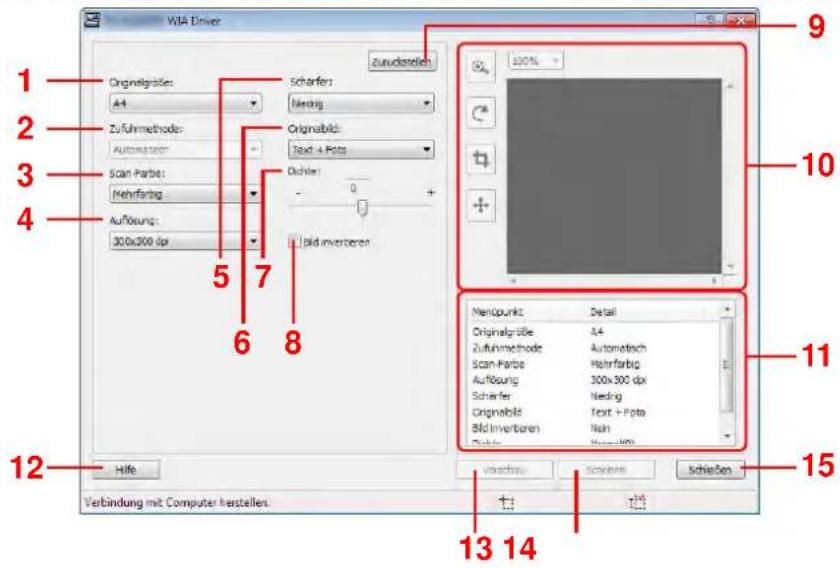Click the crop corner icon in status bar
This screenshot has height=568, width=840.
tap(507, 503)
